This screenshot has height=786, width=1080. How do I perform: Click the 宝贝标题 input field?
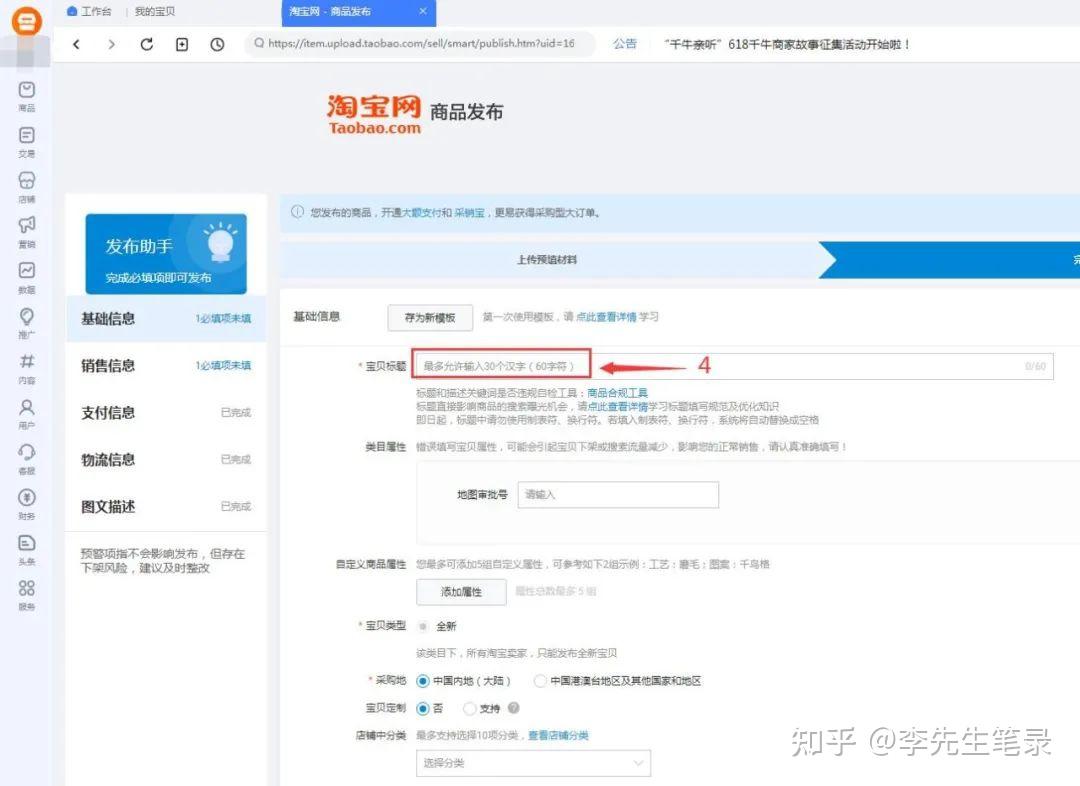point(733,366)
